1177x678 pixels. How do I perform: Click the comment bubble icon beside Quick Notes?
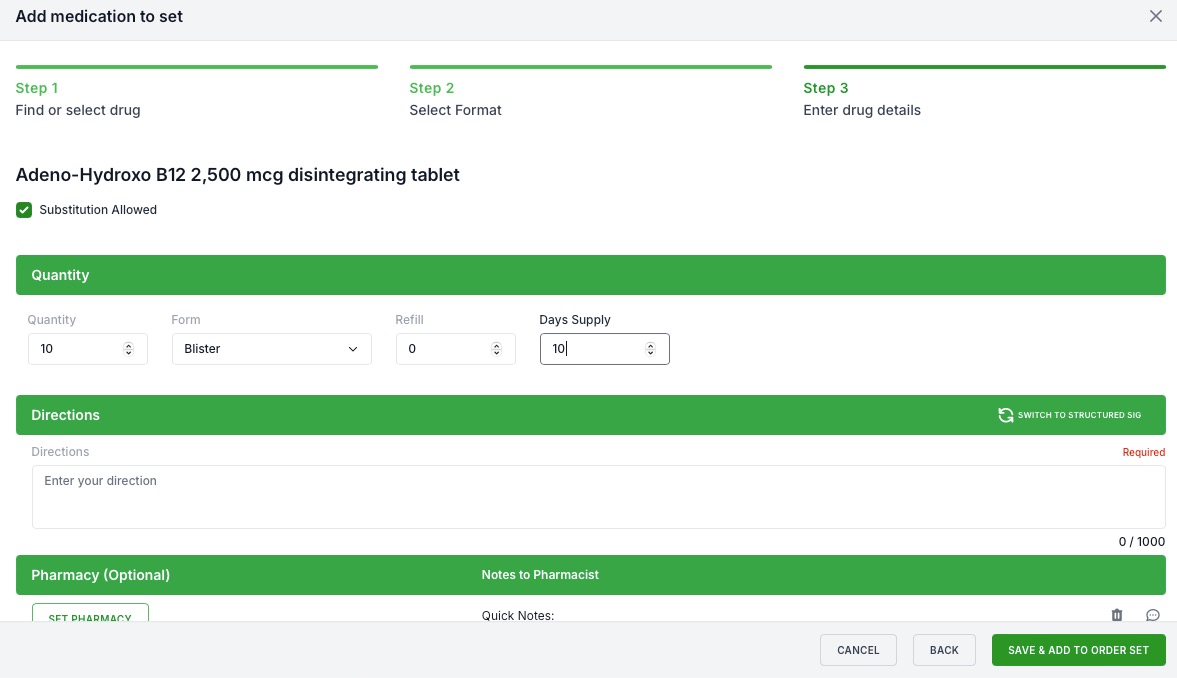click(x=1153, y=615)
